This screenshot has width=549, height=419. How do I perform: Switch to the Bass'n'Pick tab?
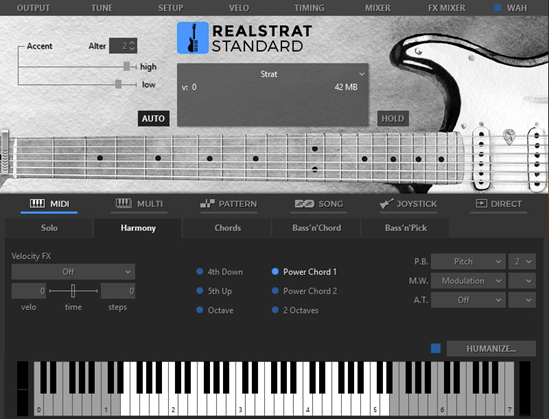coord(405,228)
